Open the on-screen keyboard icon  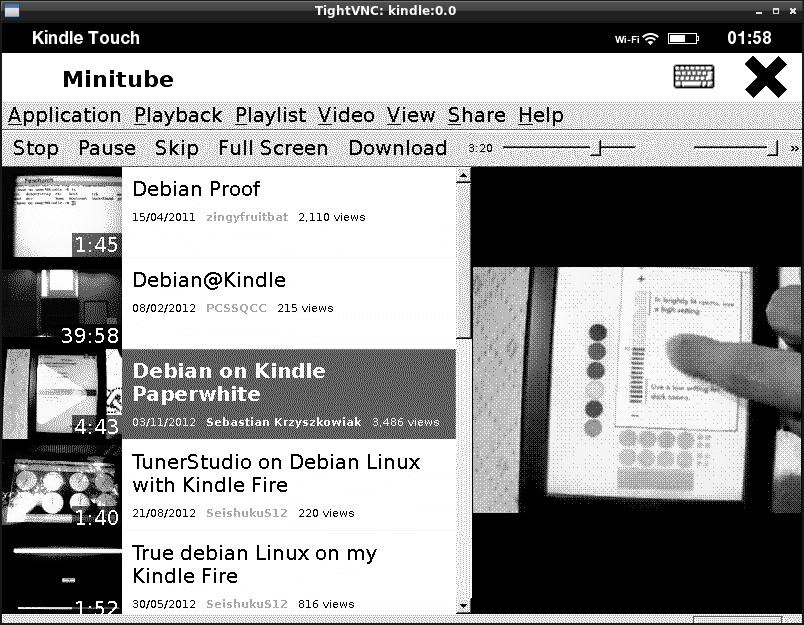693,77
